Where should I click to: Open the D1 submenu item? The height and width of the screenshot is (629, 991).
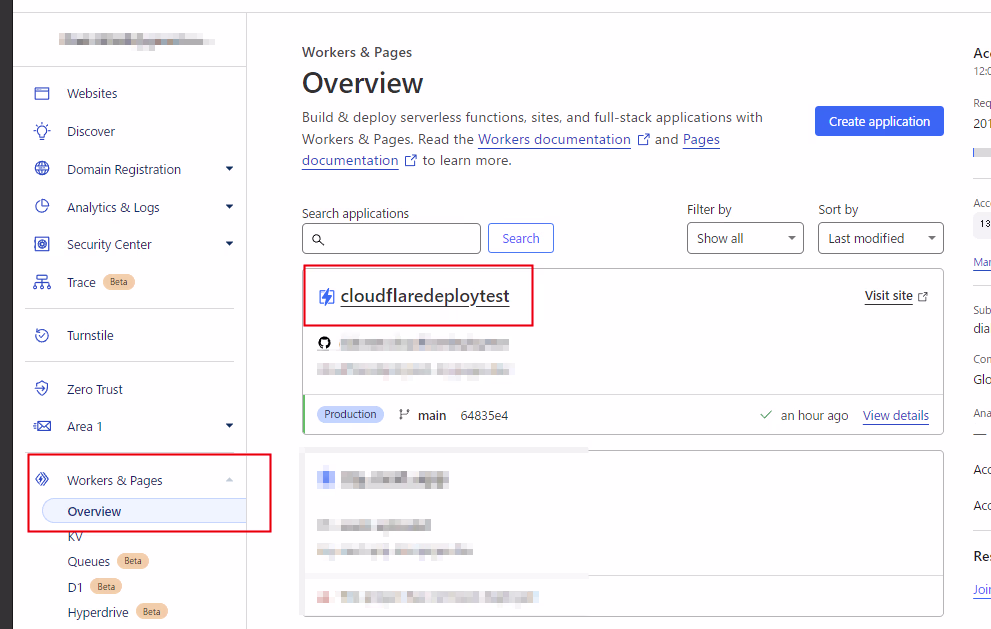75,587
